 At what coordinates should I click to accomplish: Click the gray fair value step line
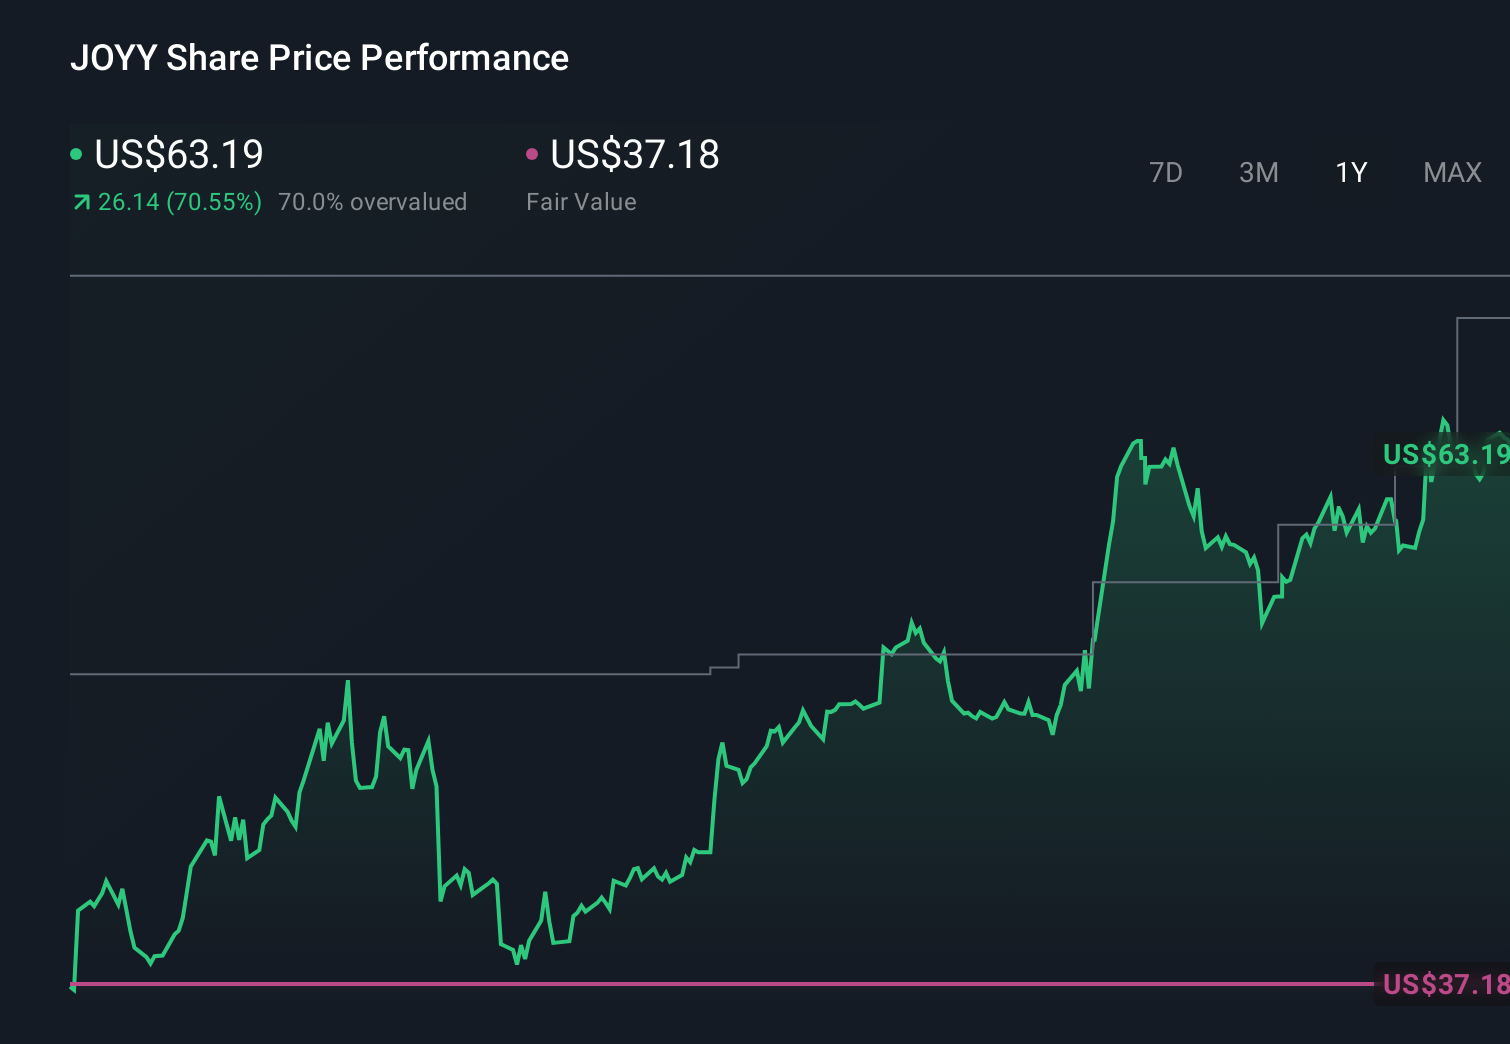pyautogui.click(x=400, y=674)
